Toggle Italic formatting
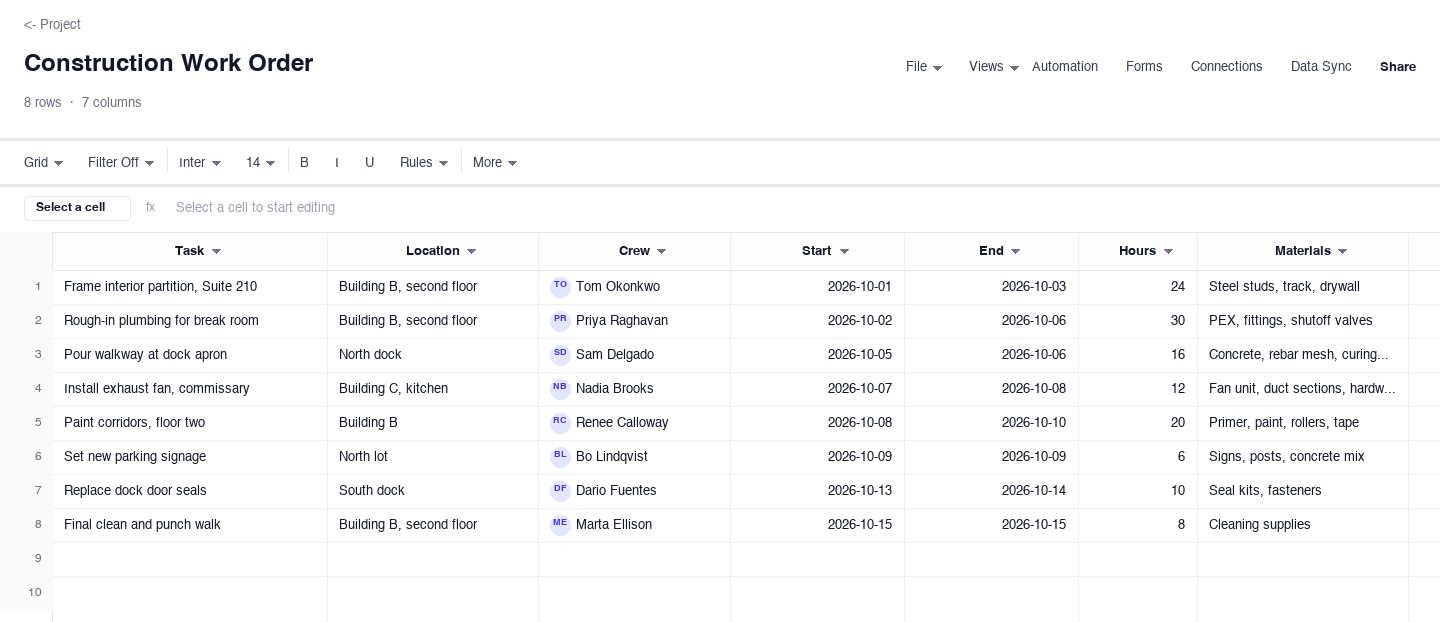This screenshot has height=622, width=1440. (336, 162)
